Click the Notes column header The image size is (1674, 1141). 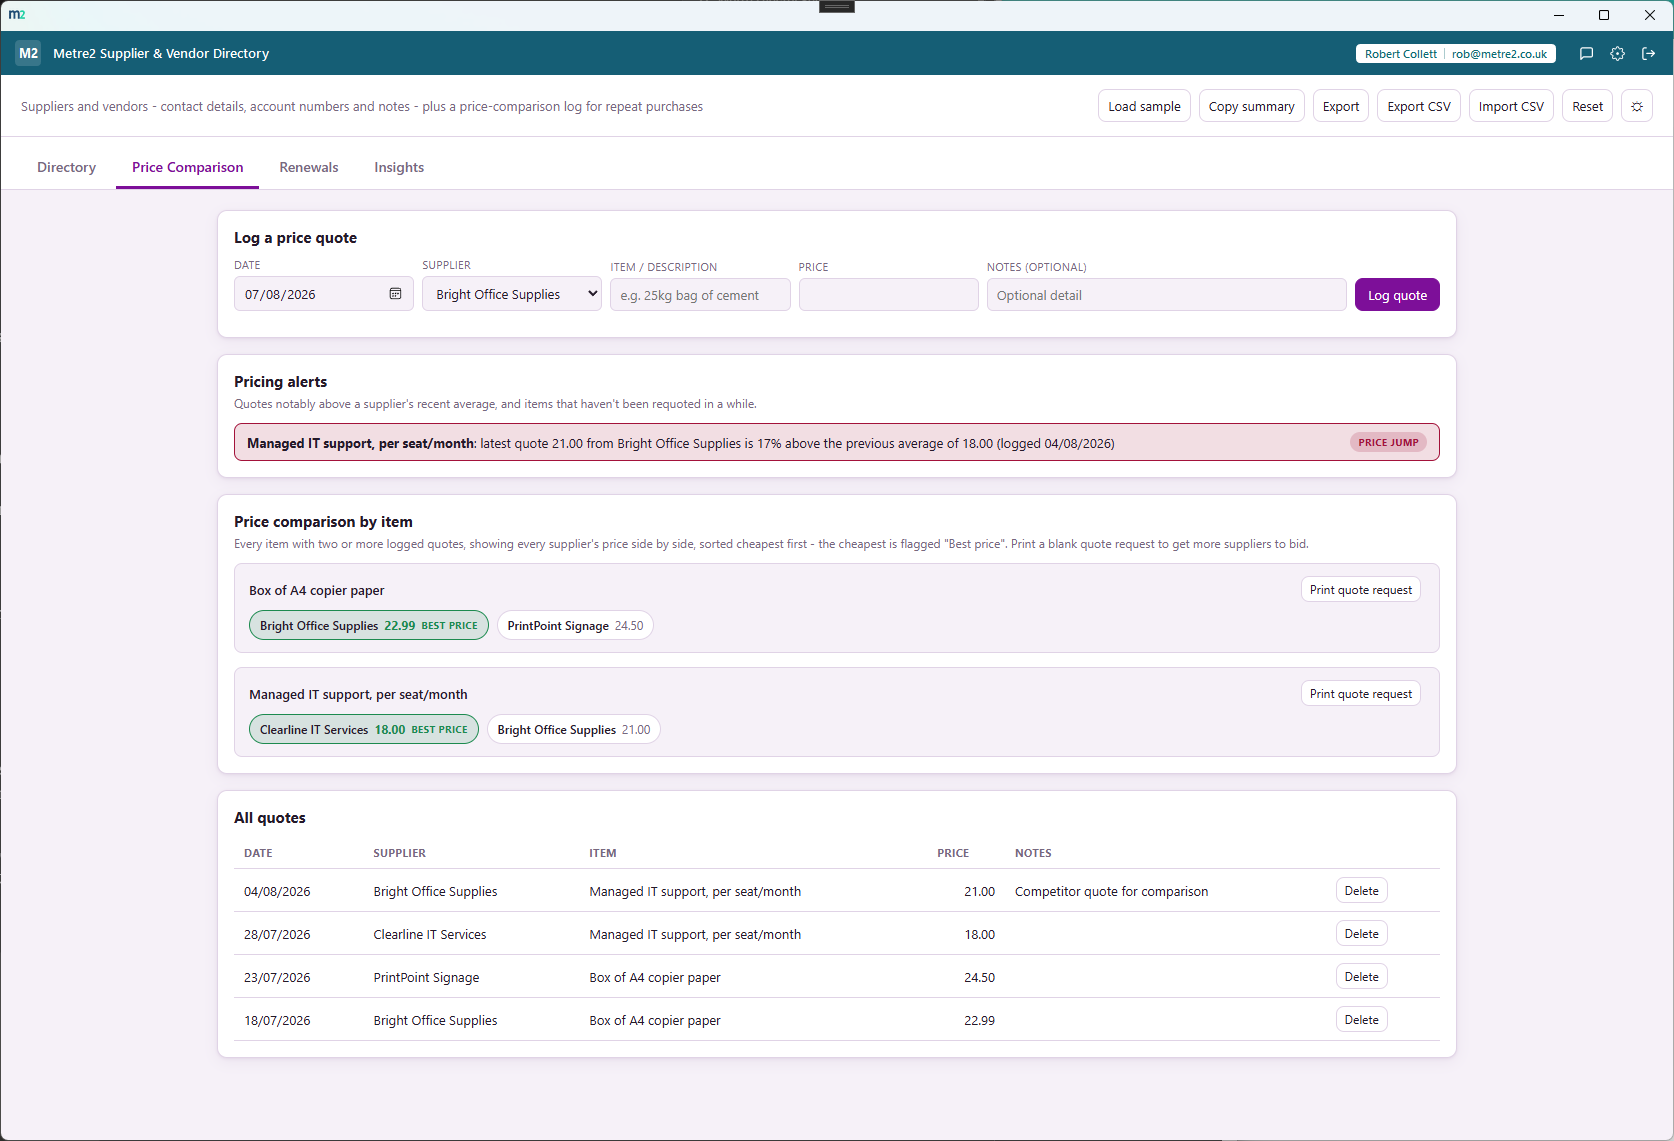[1033, 853]
